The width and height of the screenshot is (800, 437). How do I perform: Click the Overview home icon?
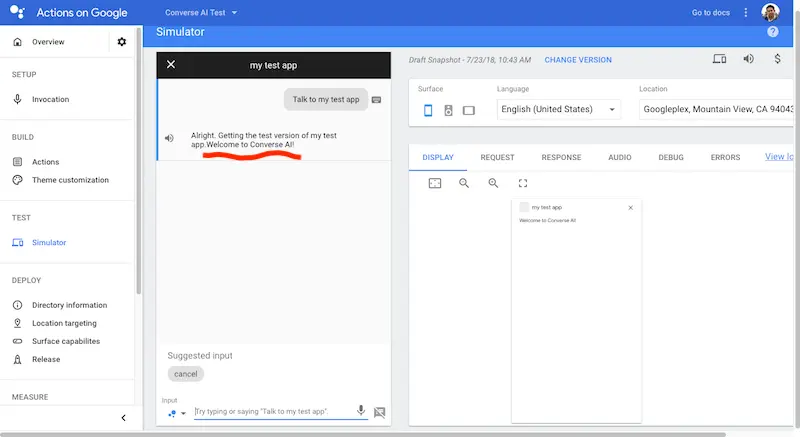pos(17,42)
